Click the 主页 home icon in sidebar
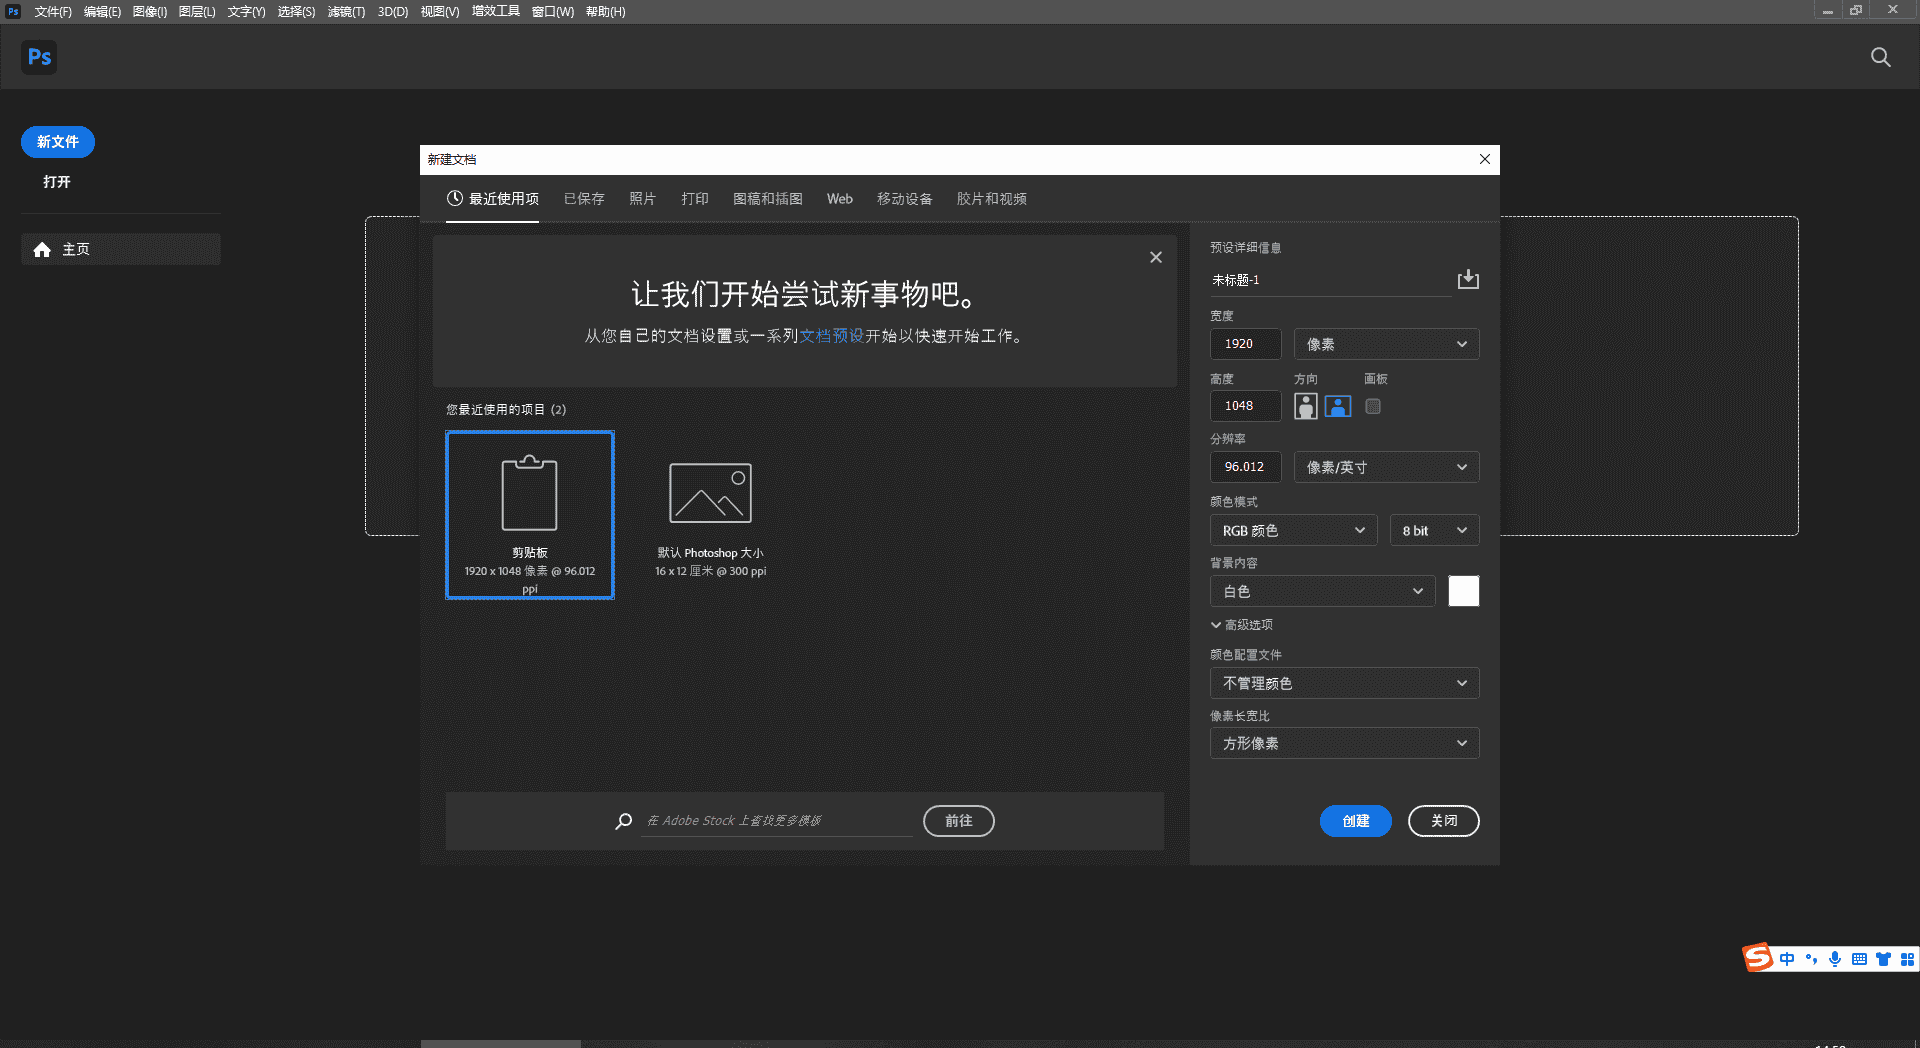The image size is (1920, 1048). (x=42, y=249)
